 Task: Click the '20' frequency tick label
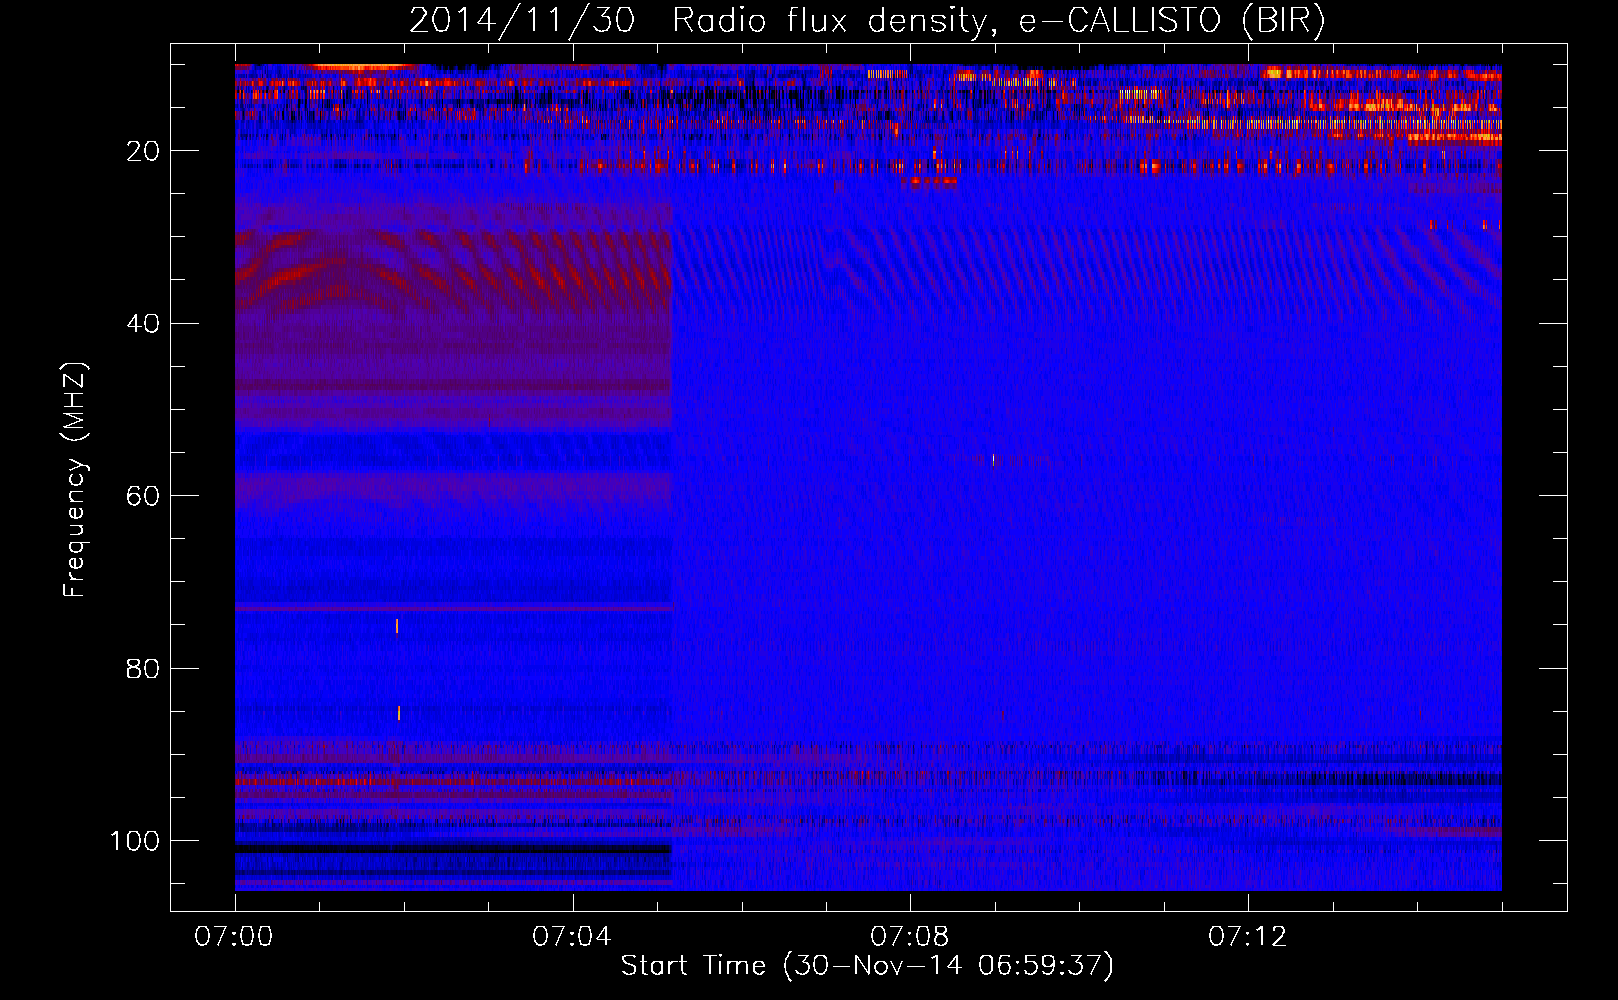pyautogui.click(x=144, y=151)
